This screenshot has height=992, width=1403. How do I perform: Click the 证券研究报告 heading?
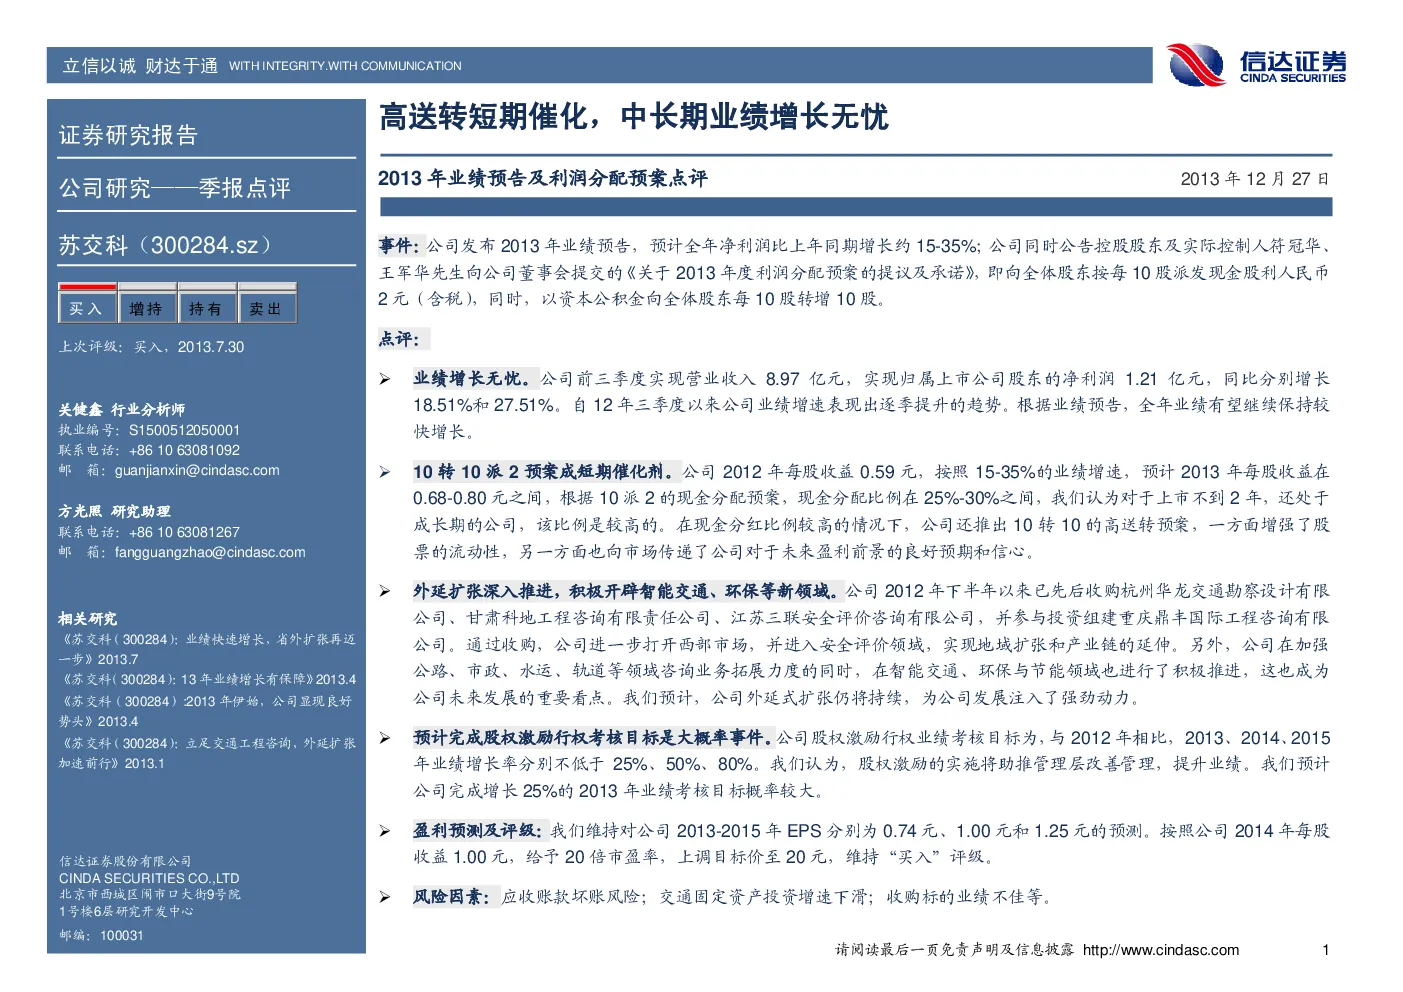pos(128,135)
